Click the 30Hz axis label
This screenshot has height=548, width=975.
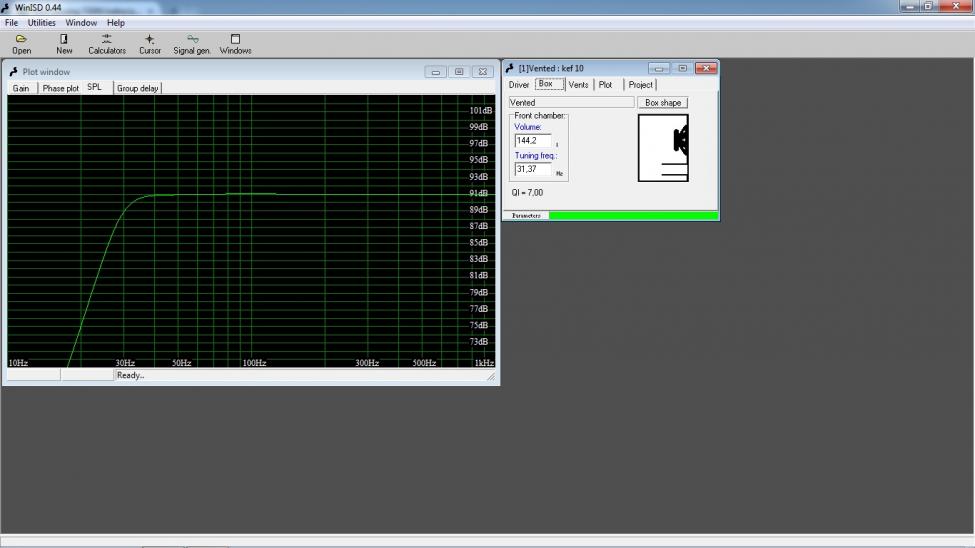pos(125,363)
